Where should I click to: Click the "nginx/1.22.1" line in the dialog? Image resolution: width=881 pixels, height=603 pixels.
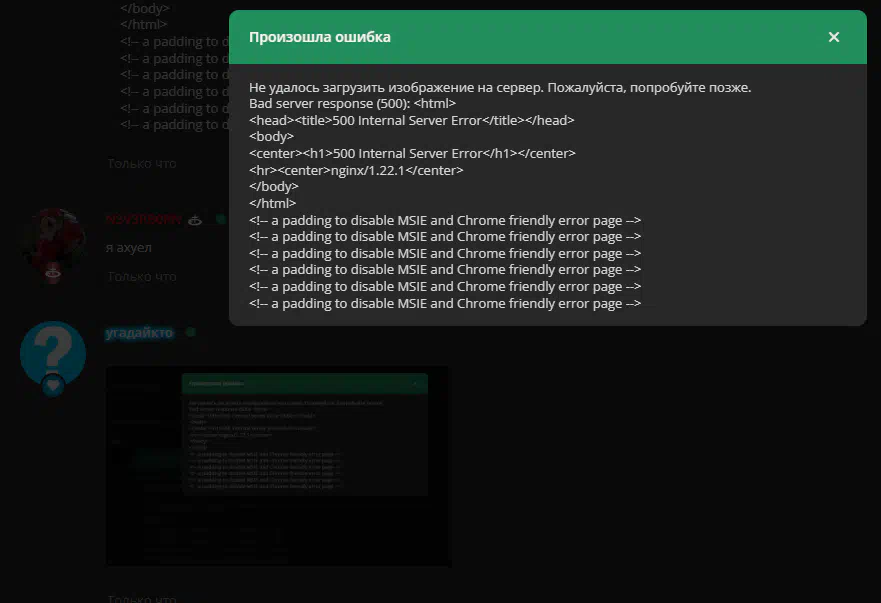(356, 170)
